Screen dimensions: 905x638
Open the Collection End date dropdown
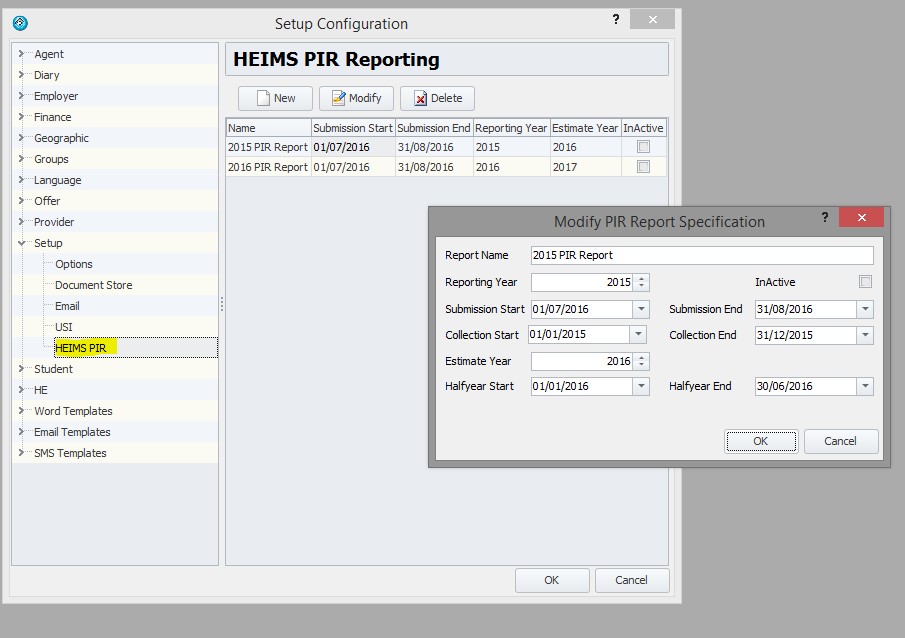[x=866, y=334]
